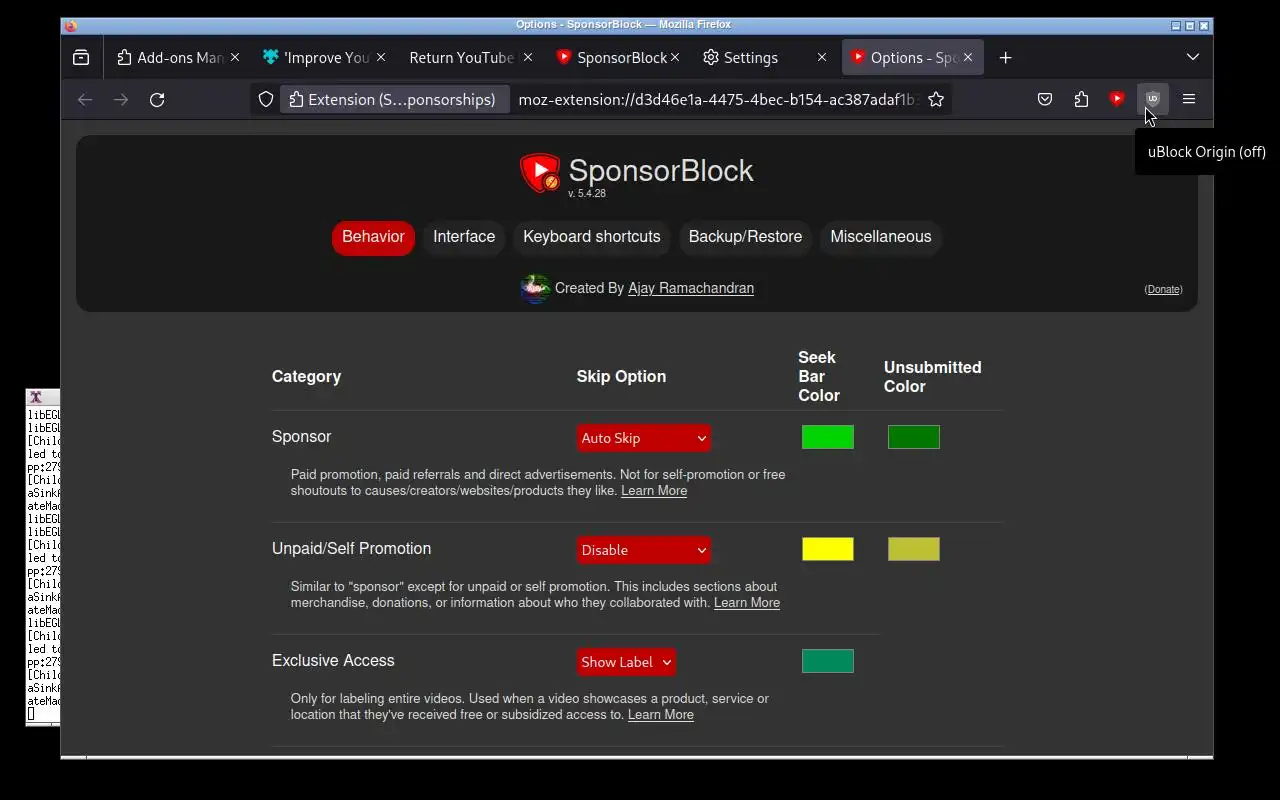The image size is (1280, 800).
Task: Open the Exclusive Access Show Label dropdown
Action: 626,662
